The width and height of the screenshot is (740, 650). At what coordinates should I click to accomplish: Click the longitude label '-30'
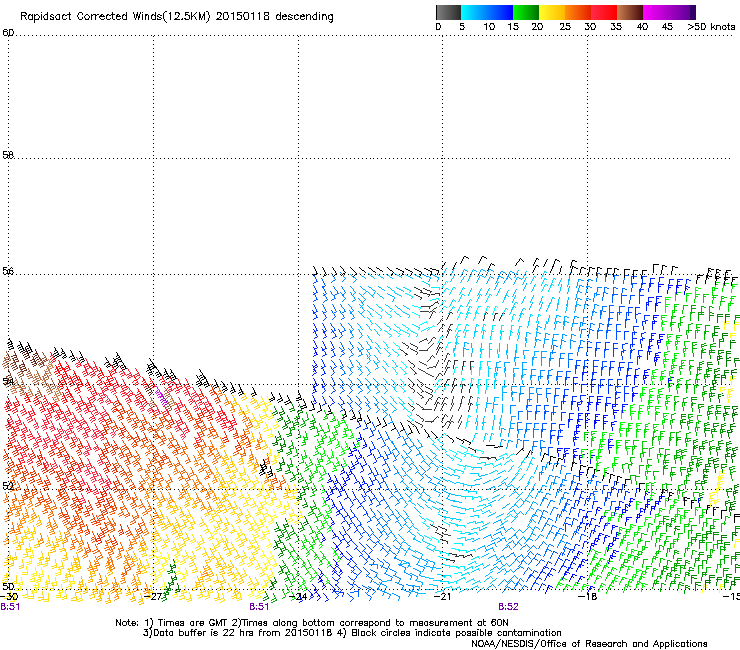[x=9, y=597]
